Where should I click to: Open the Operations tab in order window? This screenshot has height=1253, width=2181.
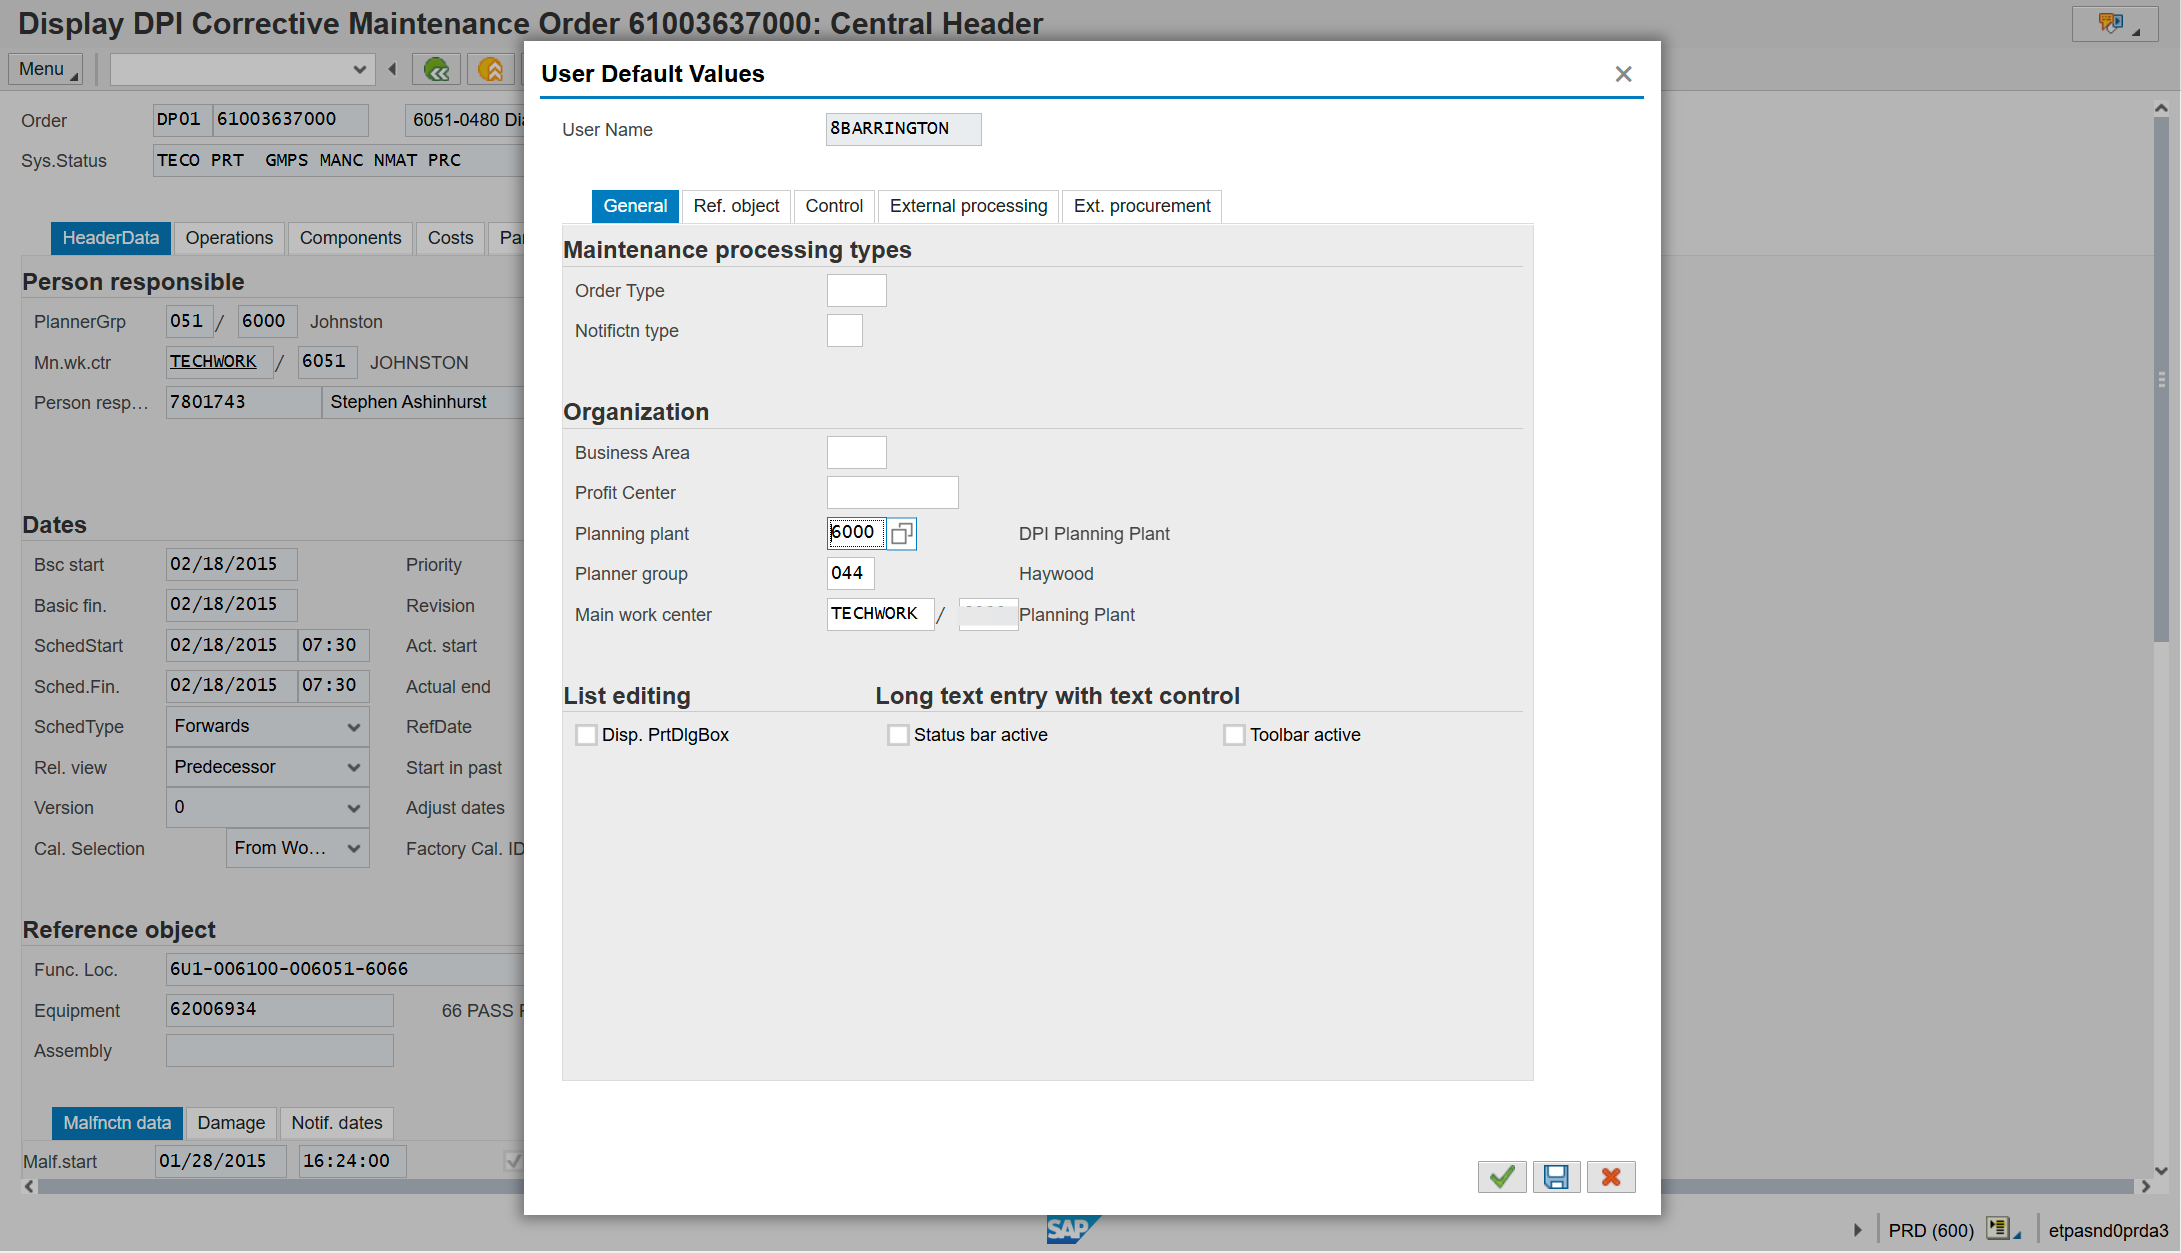(229, 238)
